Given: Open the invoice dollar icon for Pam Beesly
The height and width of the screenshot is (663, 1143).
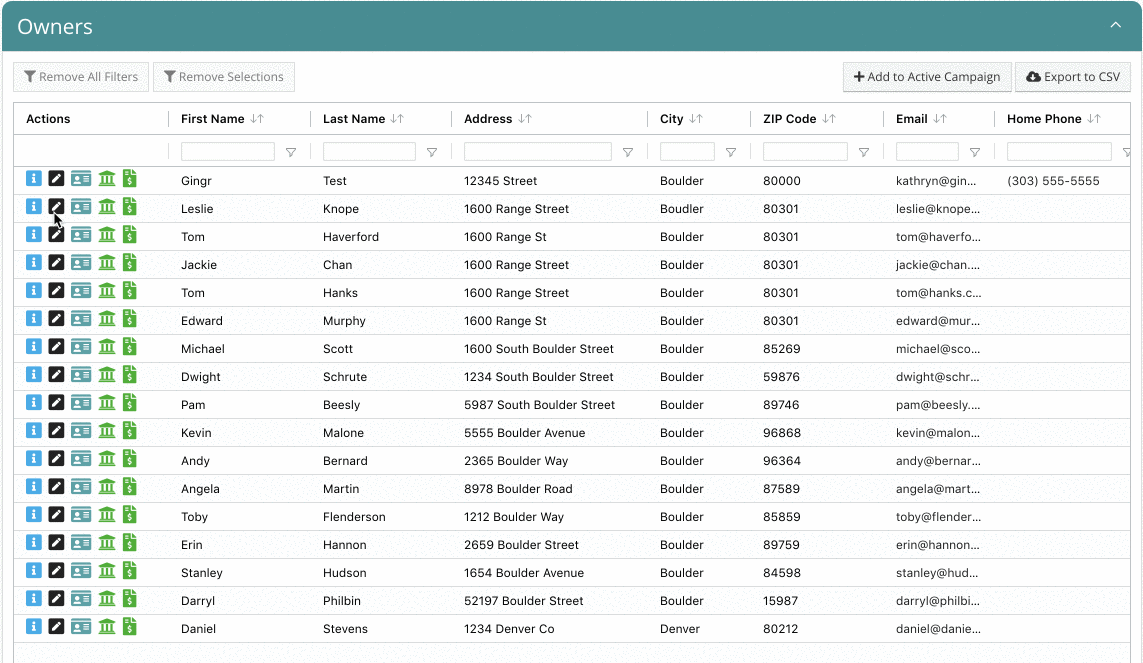Looking at the screenshot, I should point(131,405).
